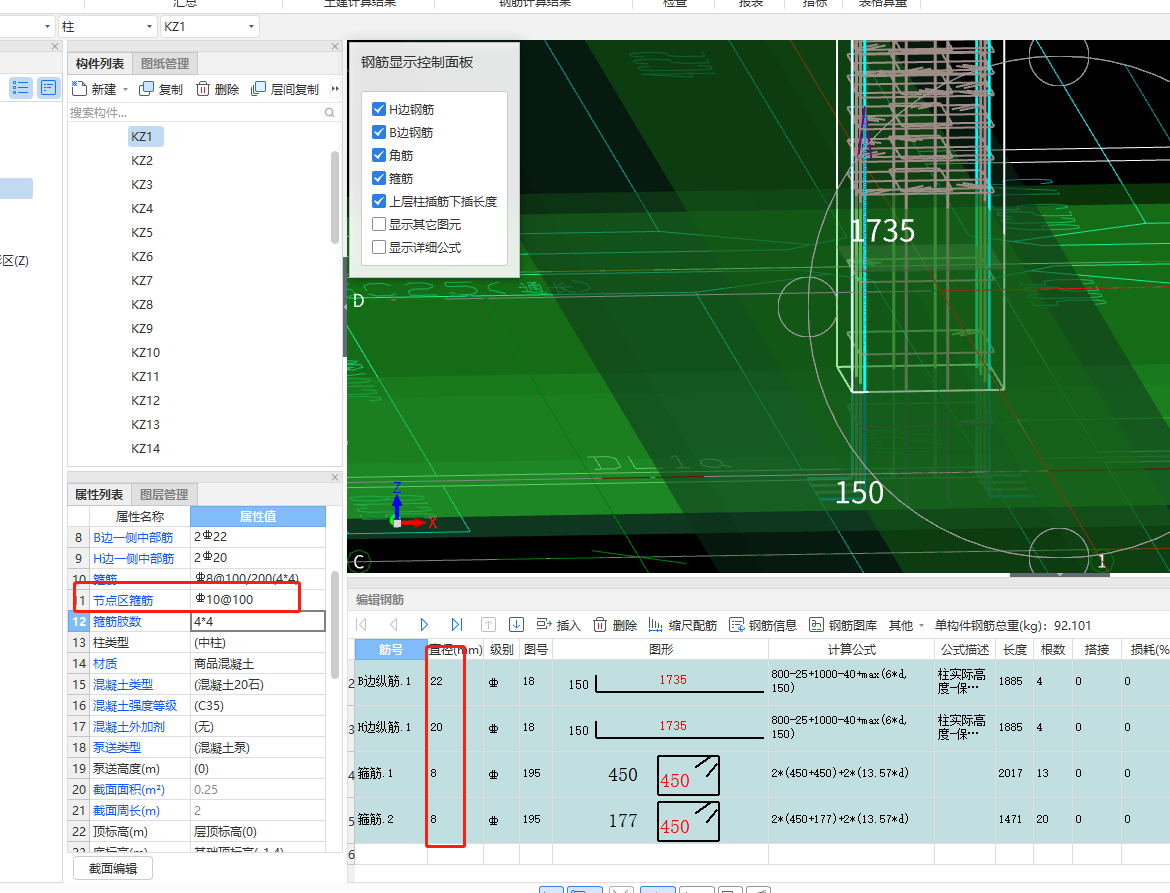The image size is (1170, 893).
Task: Select KZ5 in component list
Action: (142, 233)
